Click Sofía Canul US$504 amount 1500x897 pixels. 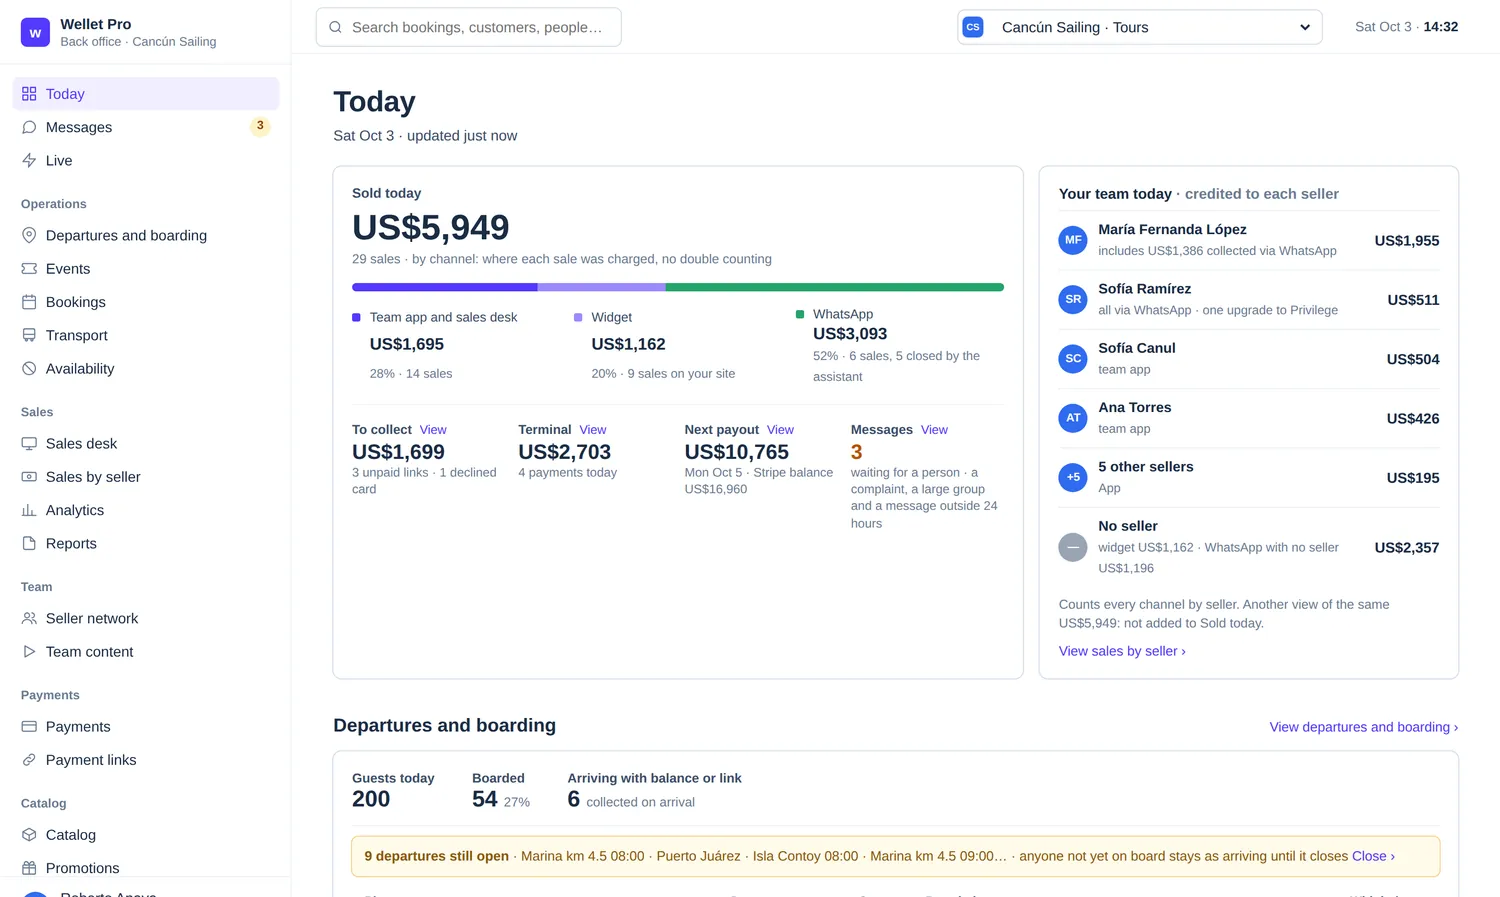pos(1413,359)
